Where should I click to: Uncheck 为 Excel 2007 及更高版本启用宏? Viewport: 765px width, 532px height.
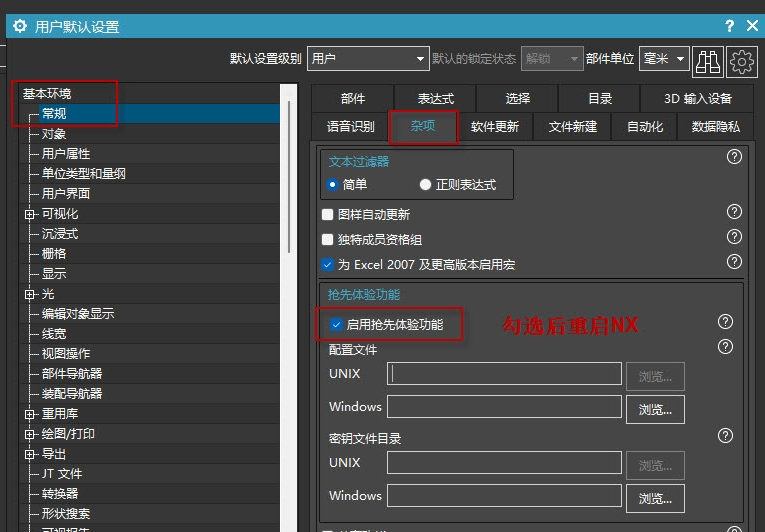[328, 265]
